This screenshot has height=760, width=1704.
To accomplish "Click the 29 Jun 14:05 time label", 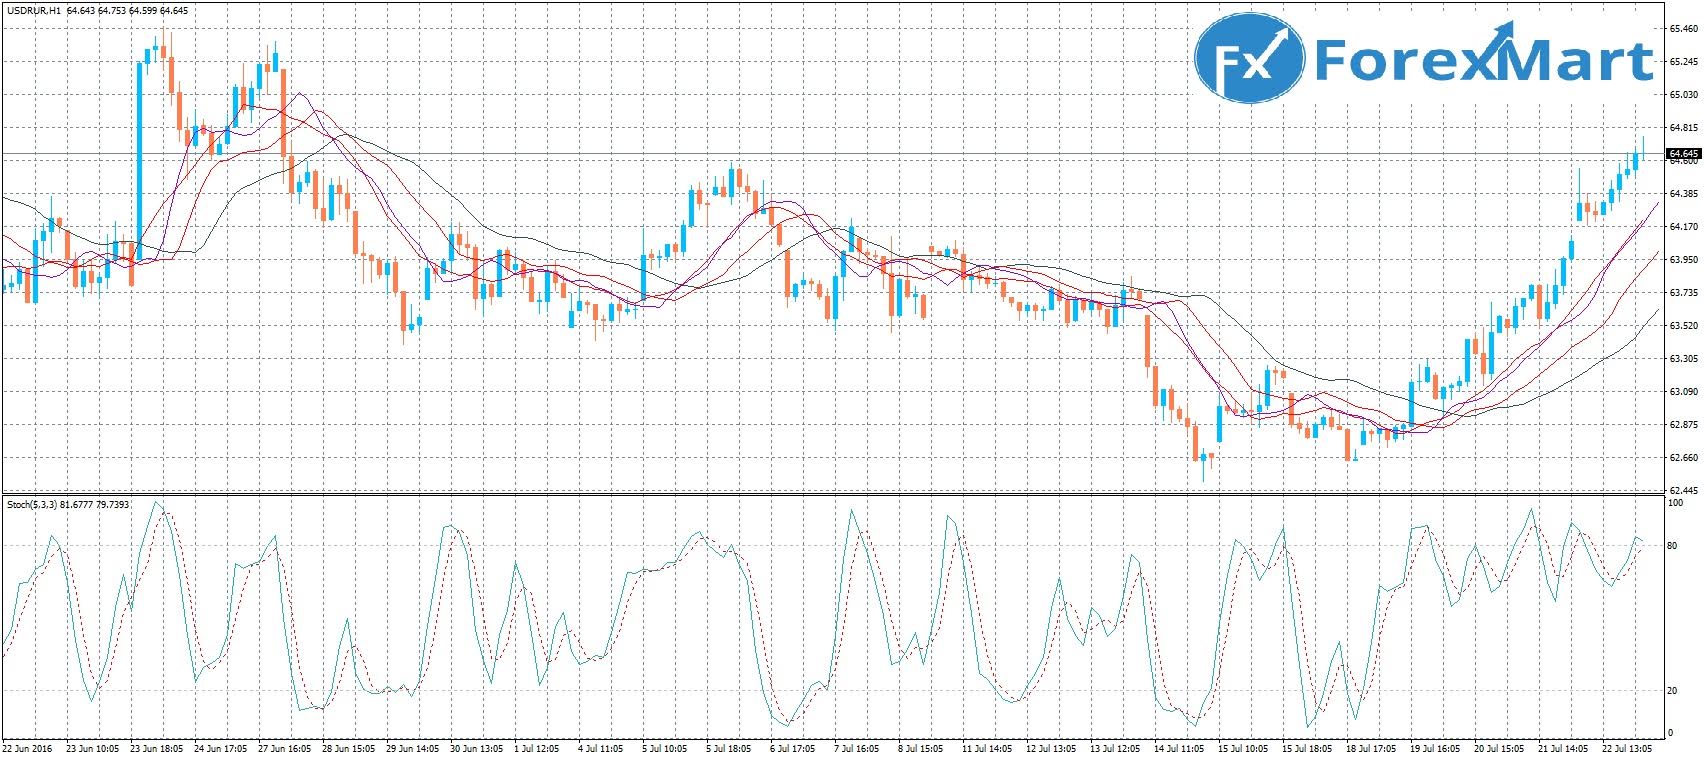I will pos(412,747).
